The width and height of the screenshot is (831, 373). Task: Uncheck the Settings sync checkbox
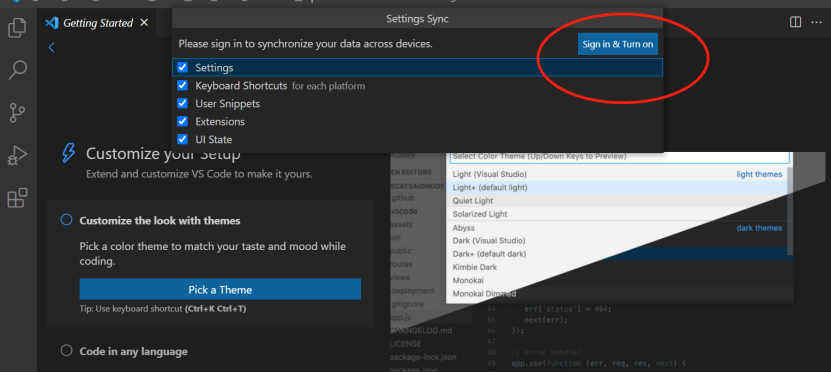182,67
